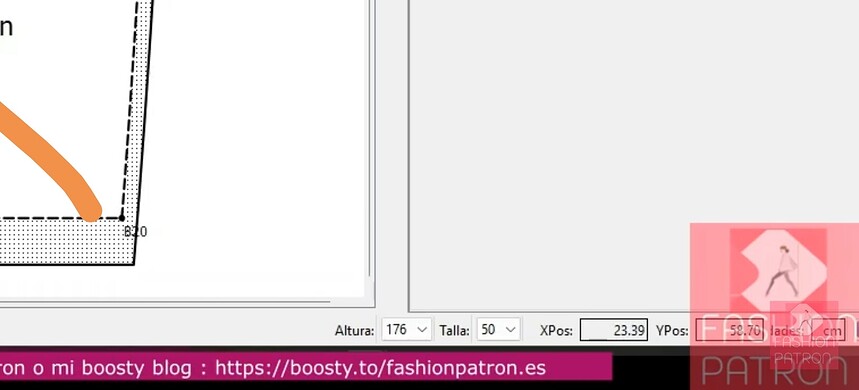This screenshot has height=390, width=859.
Task: Open the Talla dropdown showing 50
Action: 498,330
